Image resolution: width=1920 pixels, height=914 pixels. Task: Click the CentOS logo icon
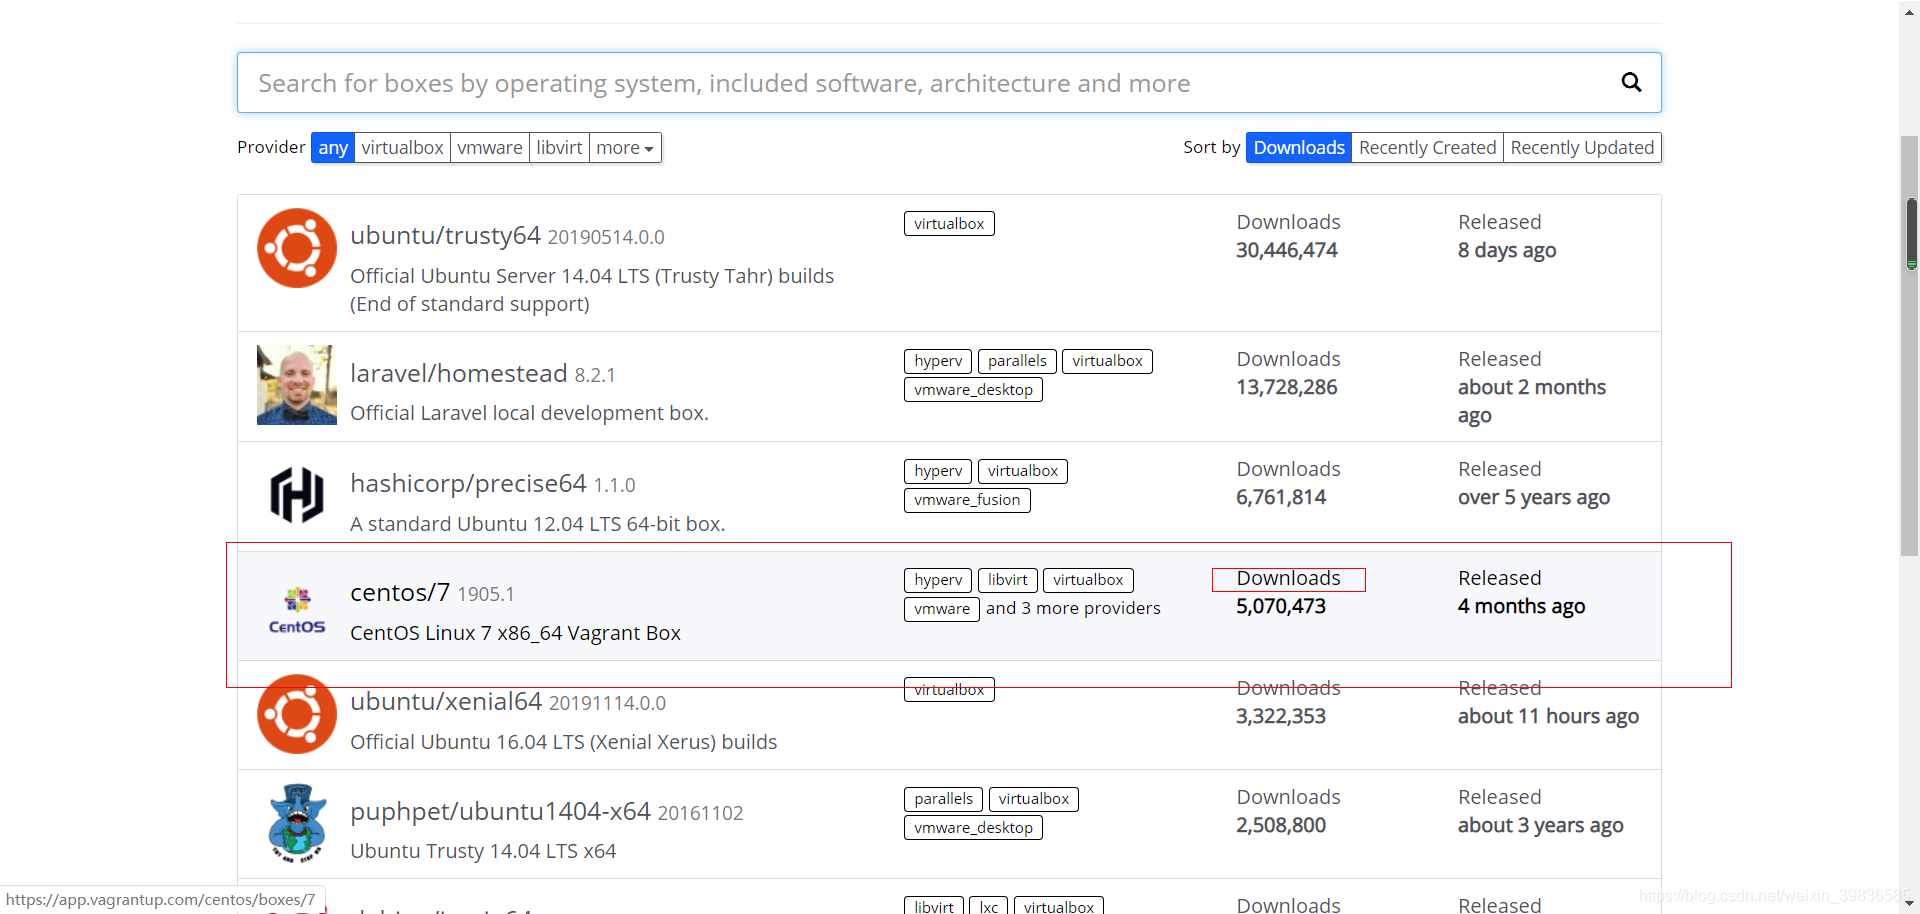click(297, 611)
